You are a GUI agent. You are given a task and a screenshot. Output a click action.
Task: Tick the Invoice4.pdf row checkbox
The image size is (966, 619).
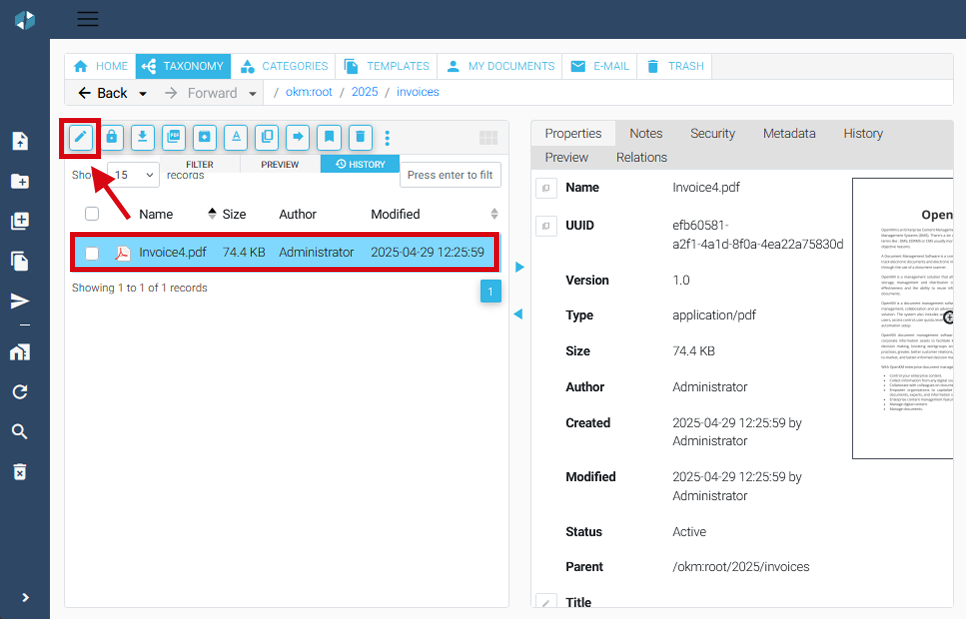tap(92, 253)
